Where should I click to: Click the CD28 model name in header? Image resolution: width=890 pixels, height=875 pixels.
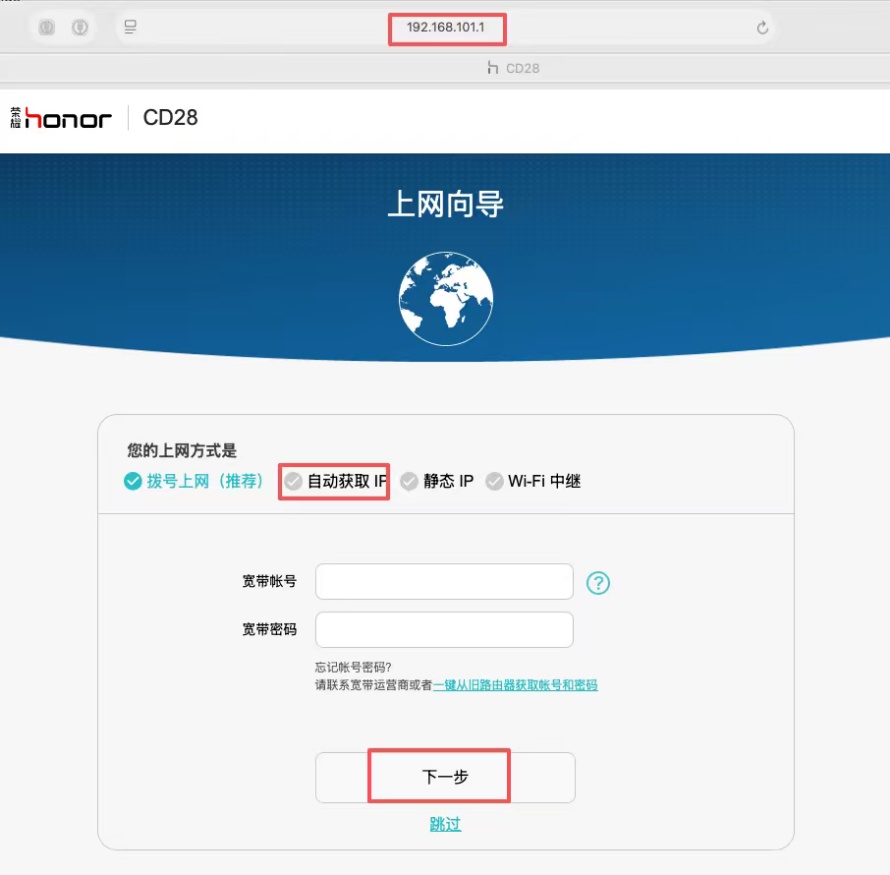coord(170,117)
